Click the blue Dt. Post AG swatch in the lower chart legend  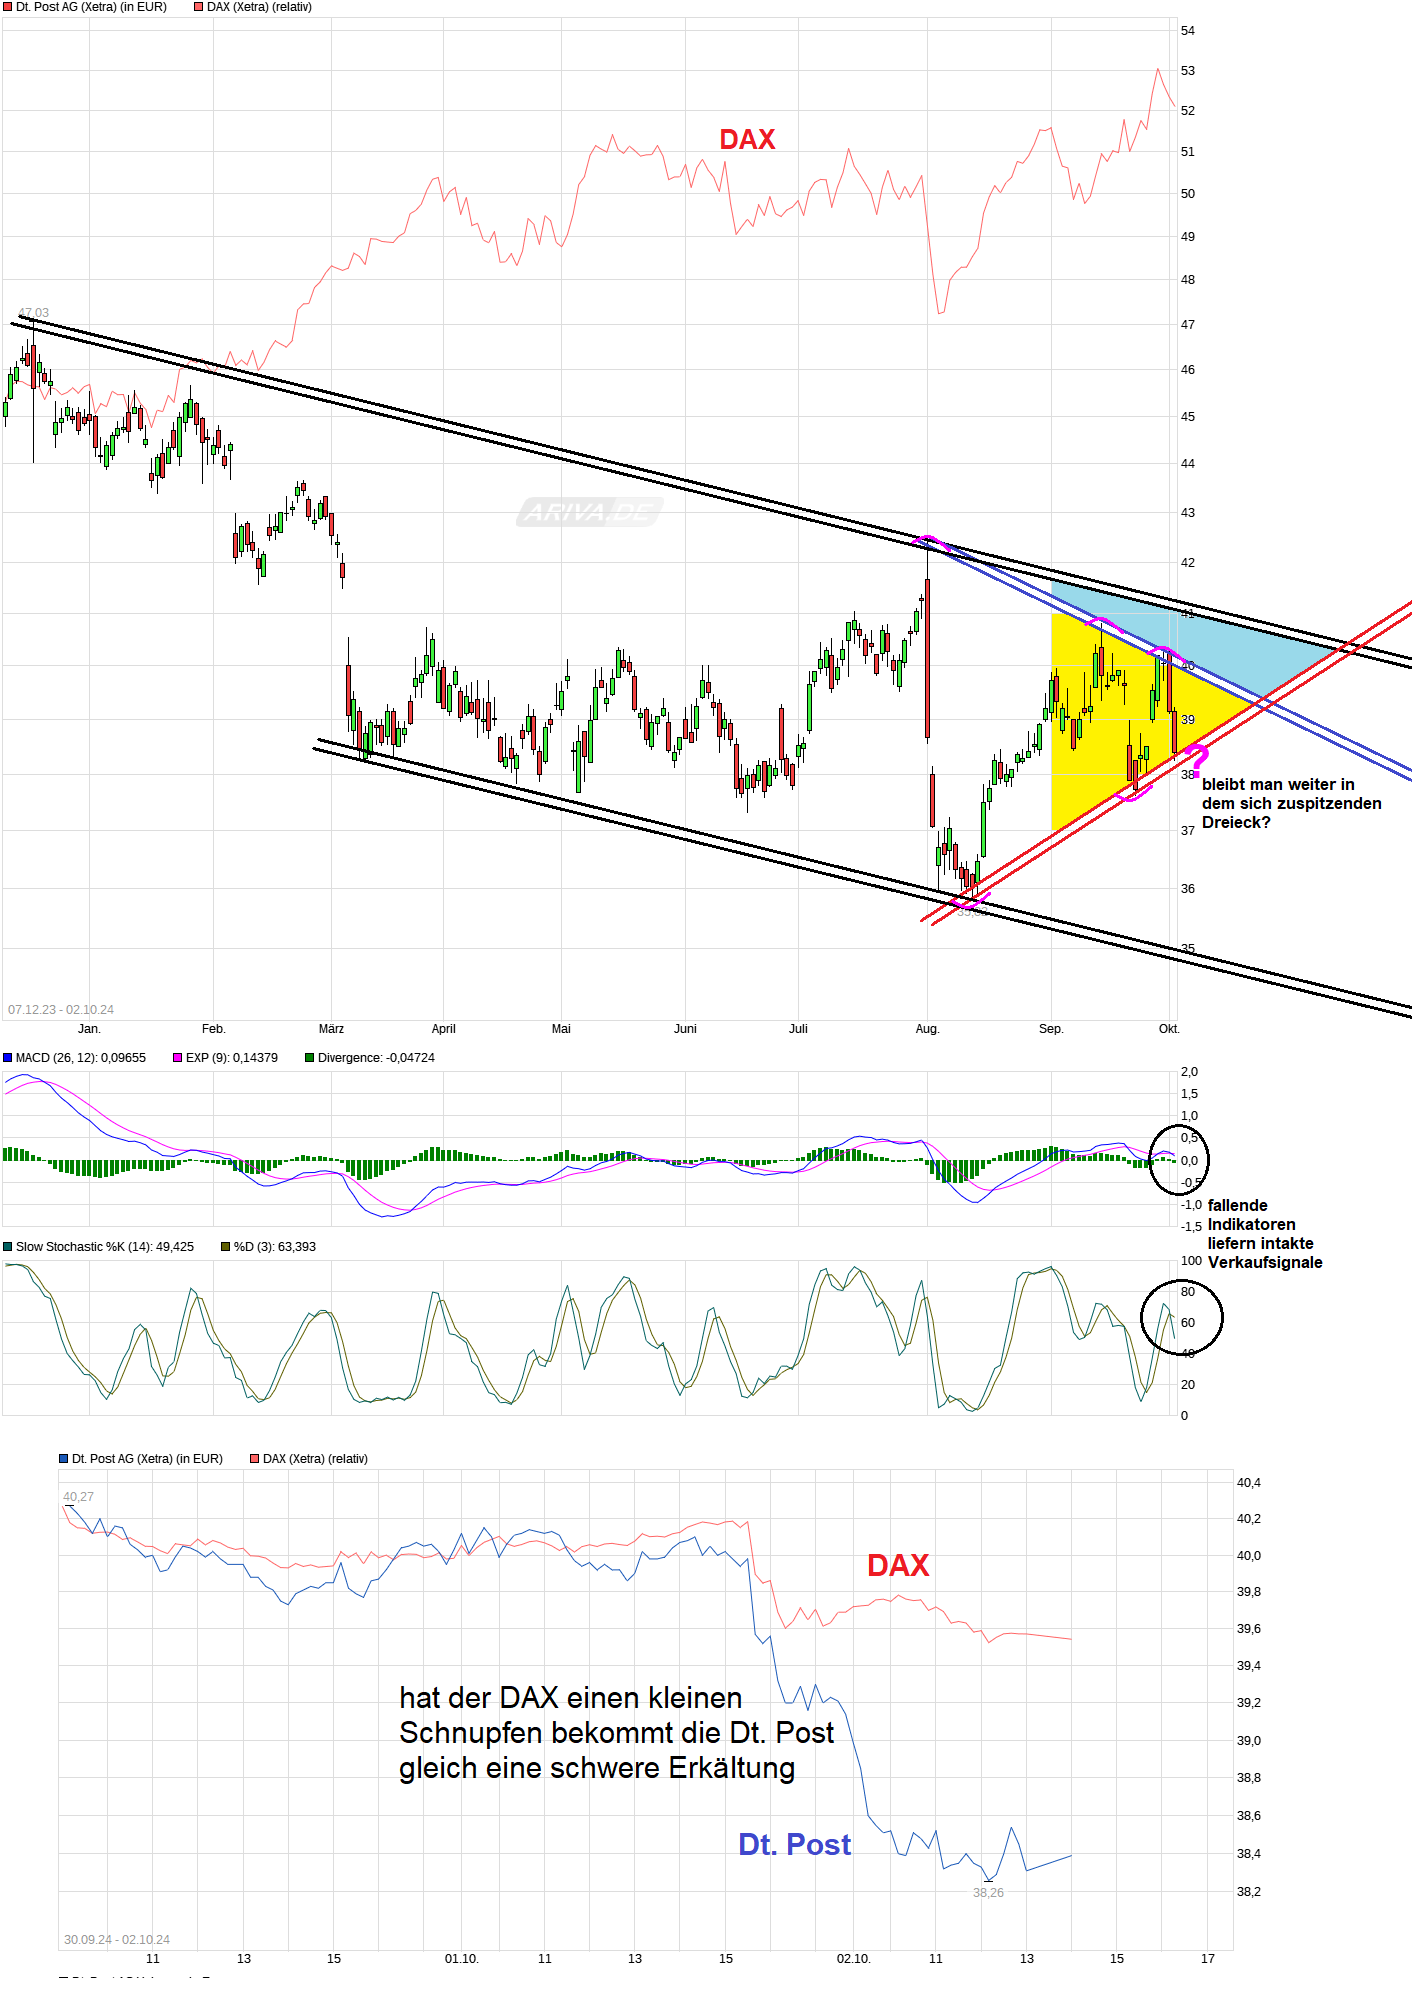[64, 1459]
